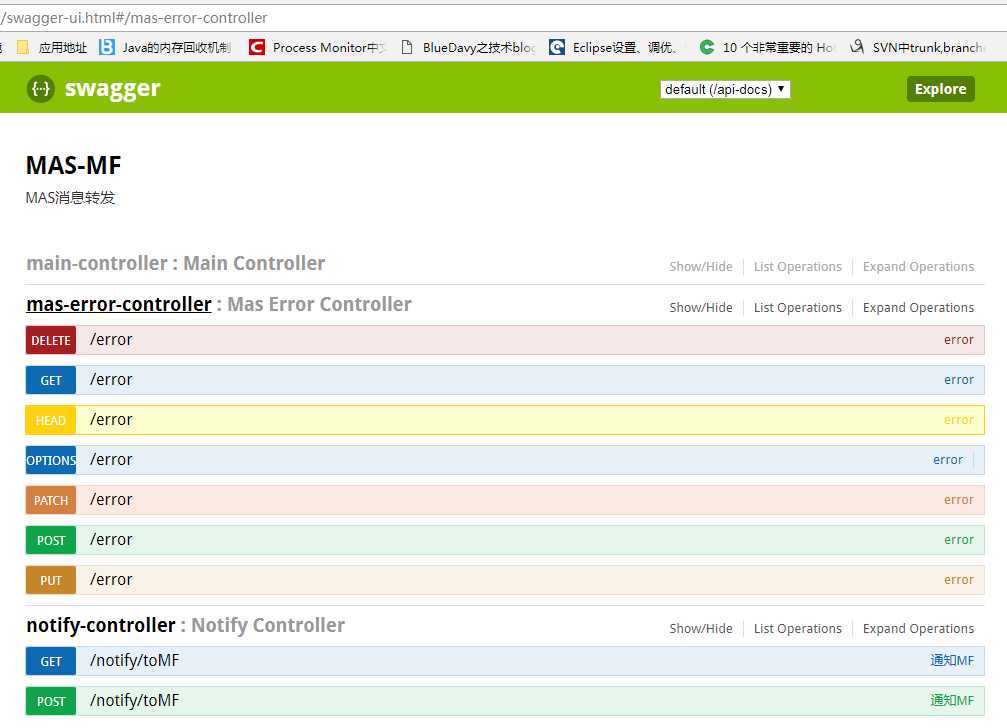Open the BlueDavy之技术blog bookmark
This screenshot has width=1007, height=728.
tap(468, 48)
